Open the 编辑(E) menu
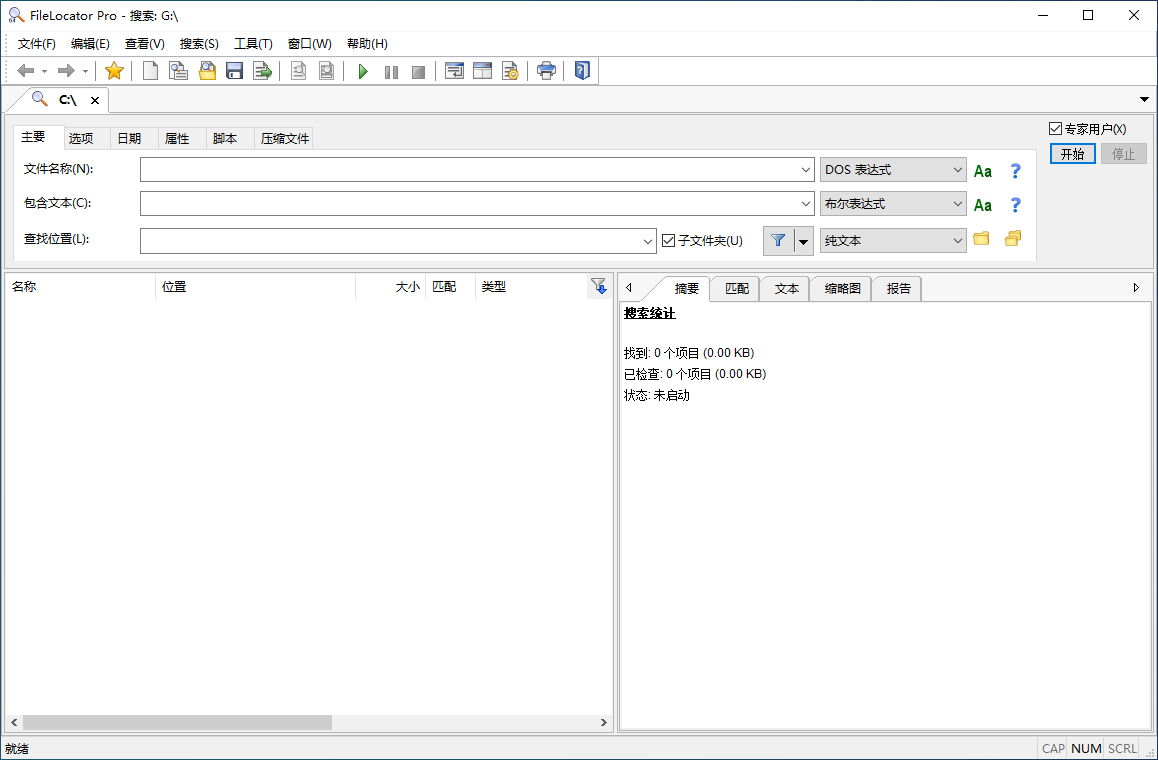 pos(90,44)
